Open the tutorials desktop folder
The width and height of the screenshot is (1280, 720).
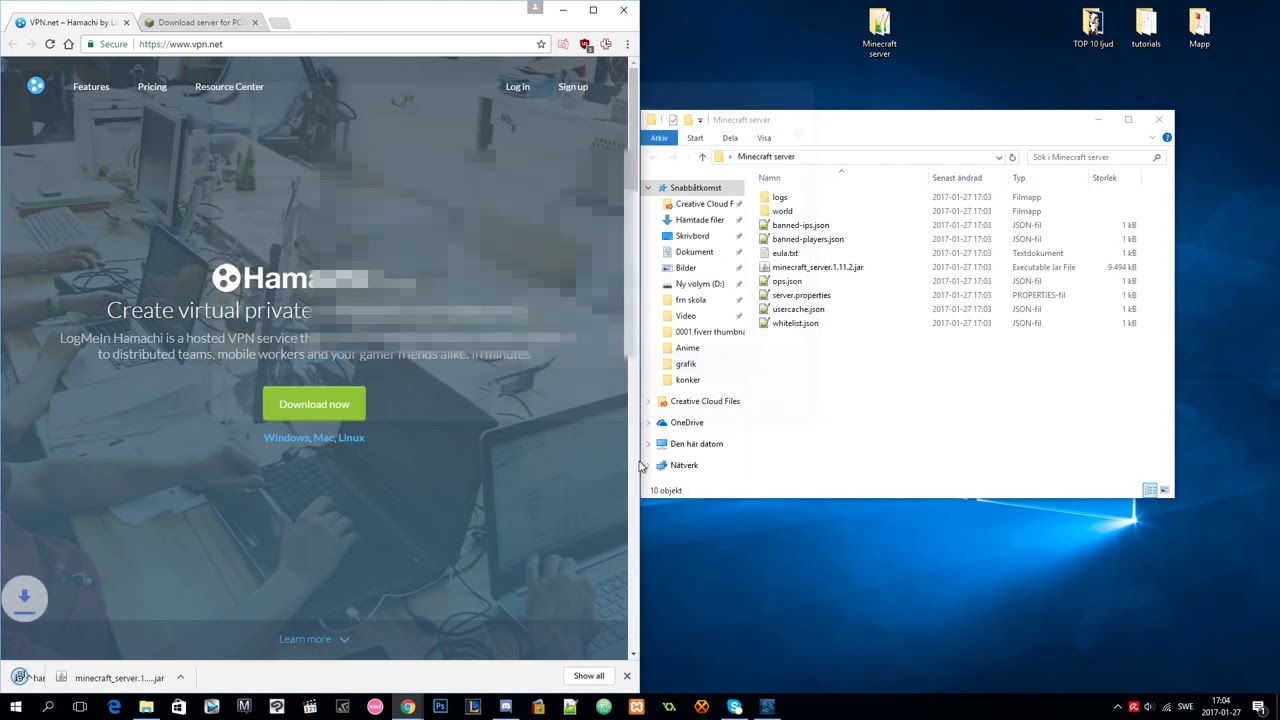(1146, 28)
